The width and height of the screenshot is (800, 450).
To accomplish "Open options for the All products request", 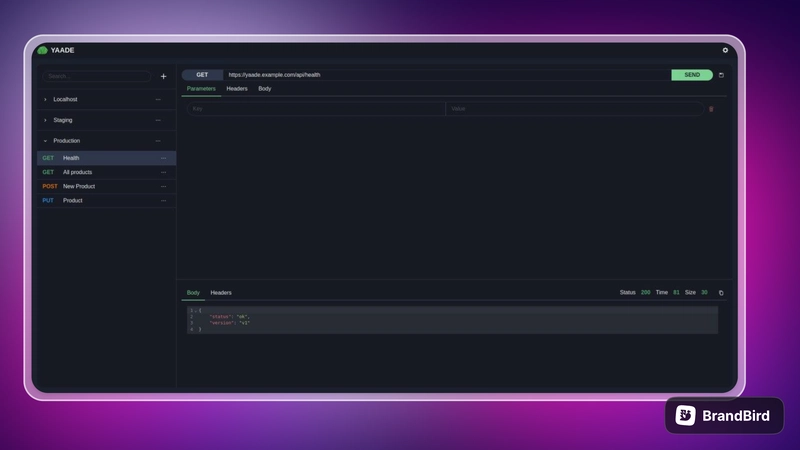I will pos(163,172).
